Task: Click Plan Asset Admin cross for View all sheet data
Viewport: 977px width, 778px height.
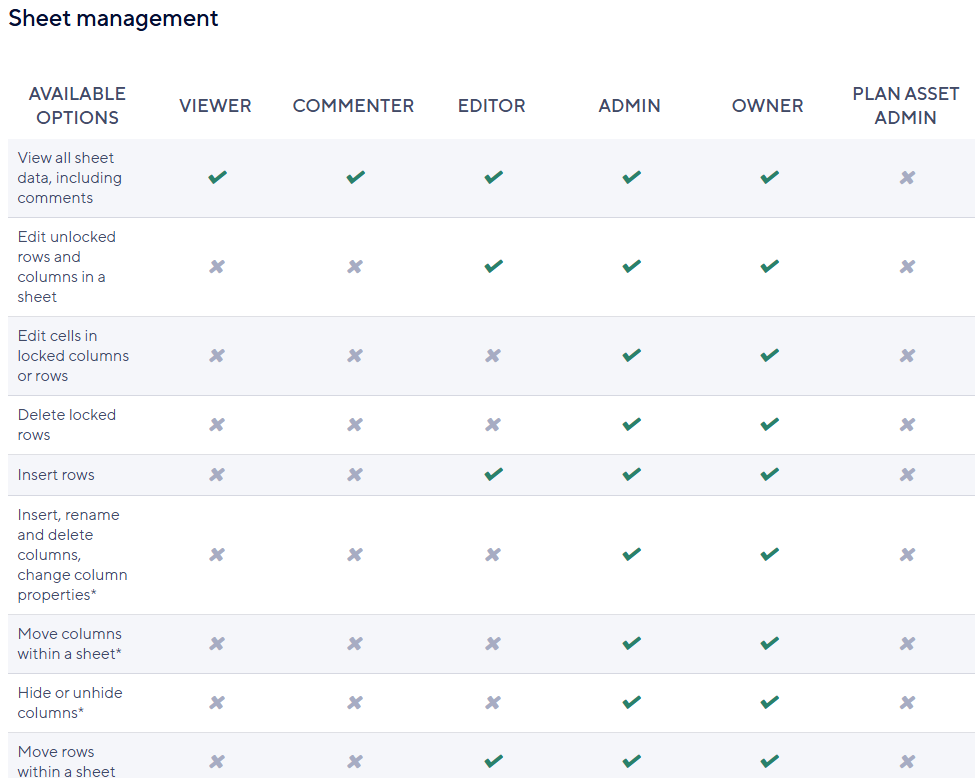Action: click(907, 178)
